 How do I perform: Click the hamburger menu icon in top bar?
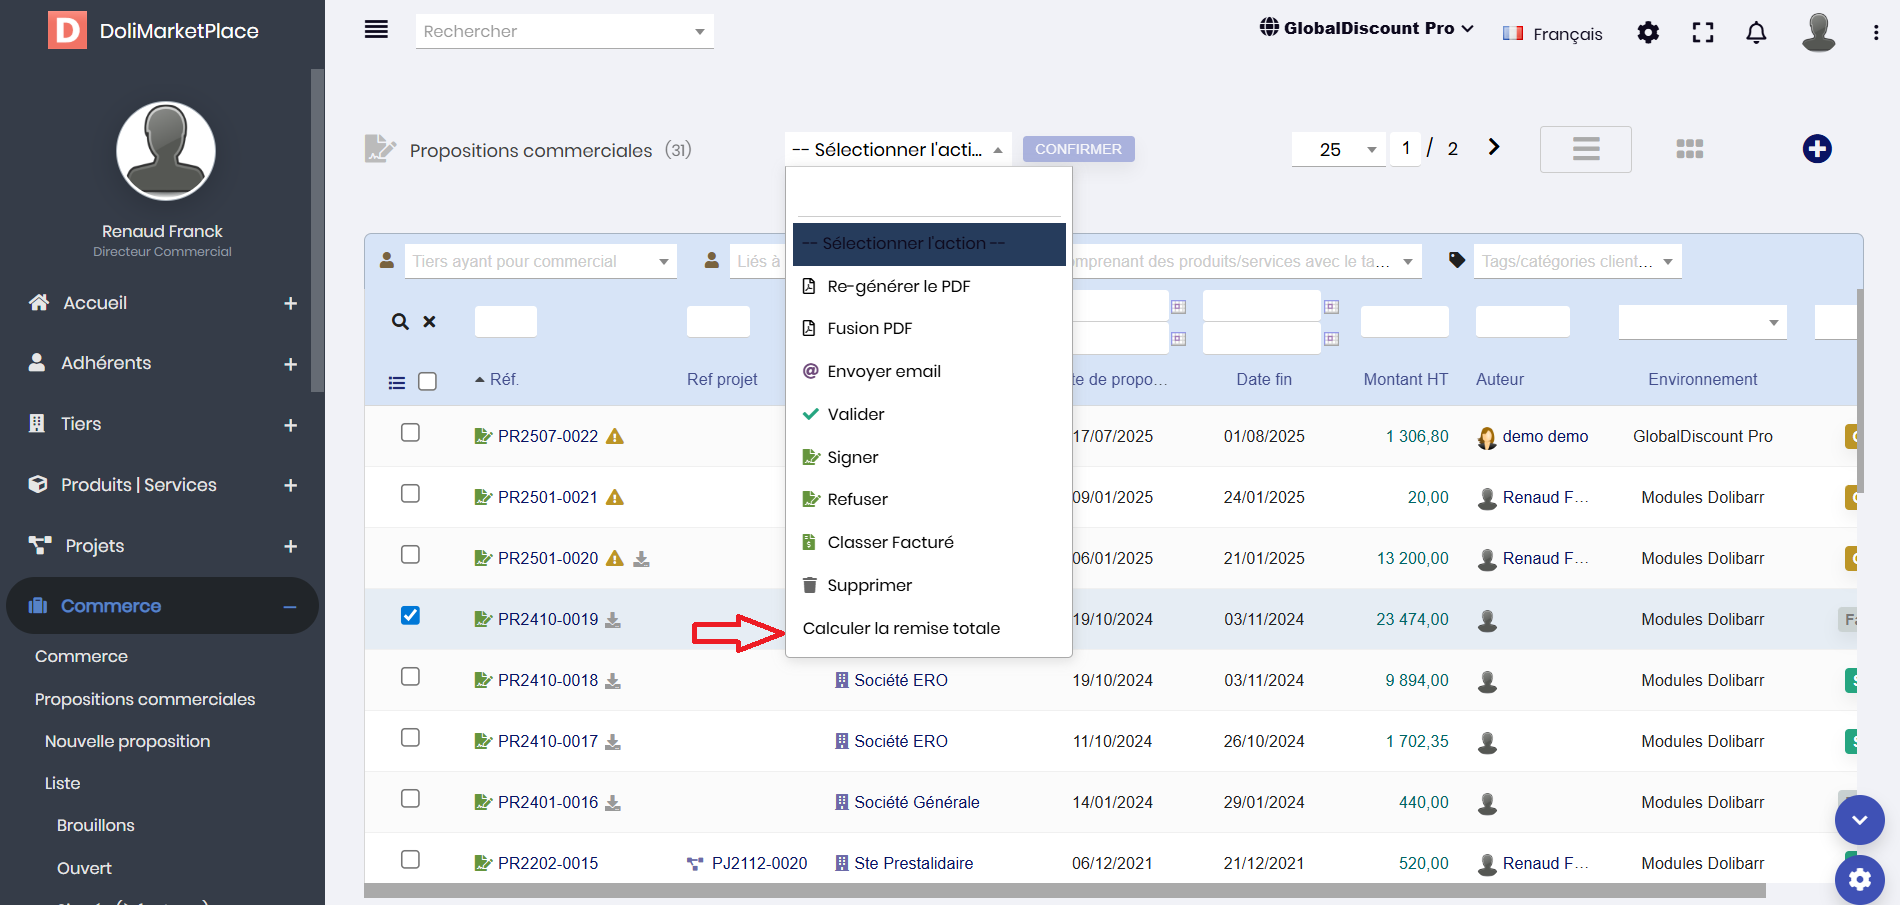(376, 30)
